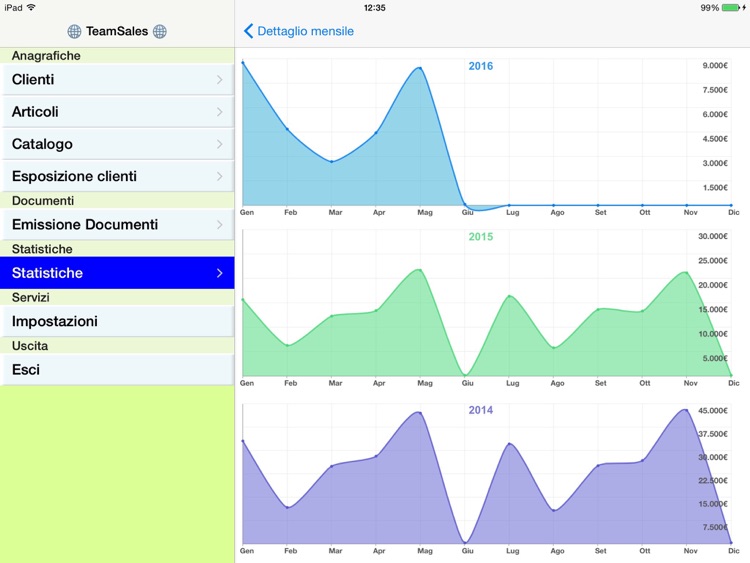Open Esposizione clienti menu row
The height and width of the screenshot is (563, 750).
[117, 176]
